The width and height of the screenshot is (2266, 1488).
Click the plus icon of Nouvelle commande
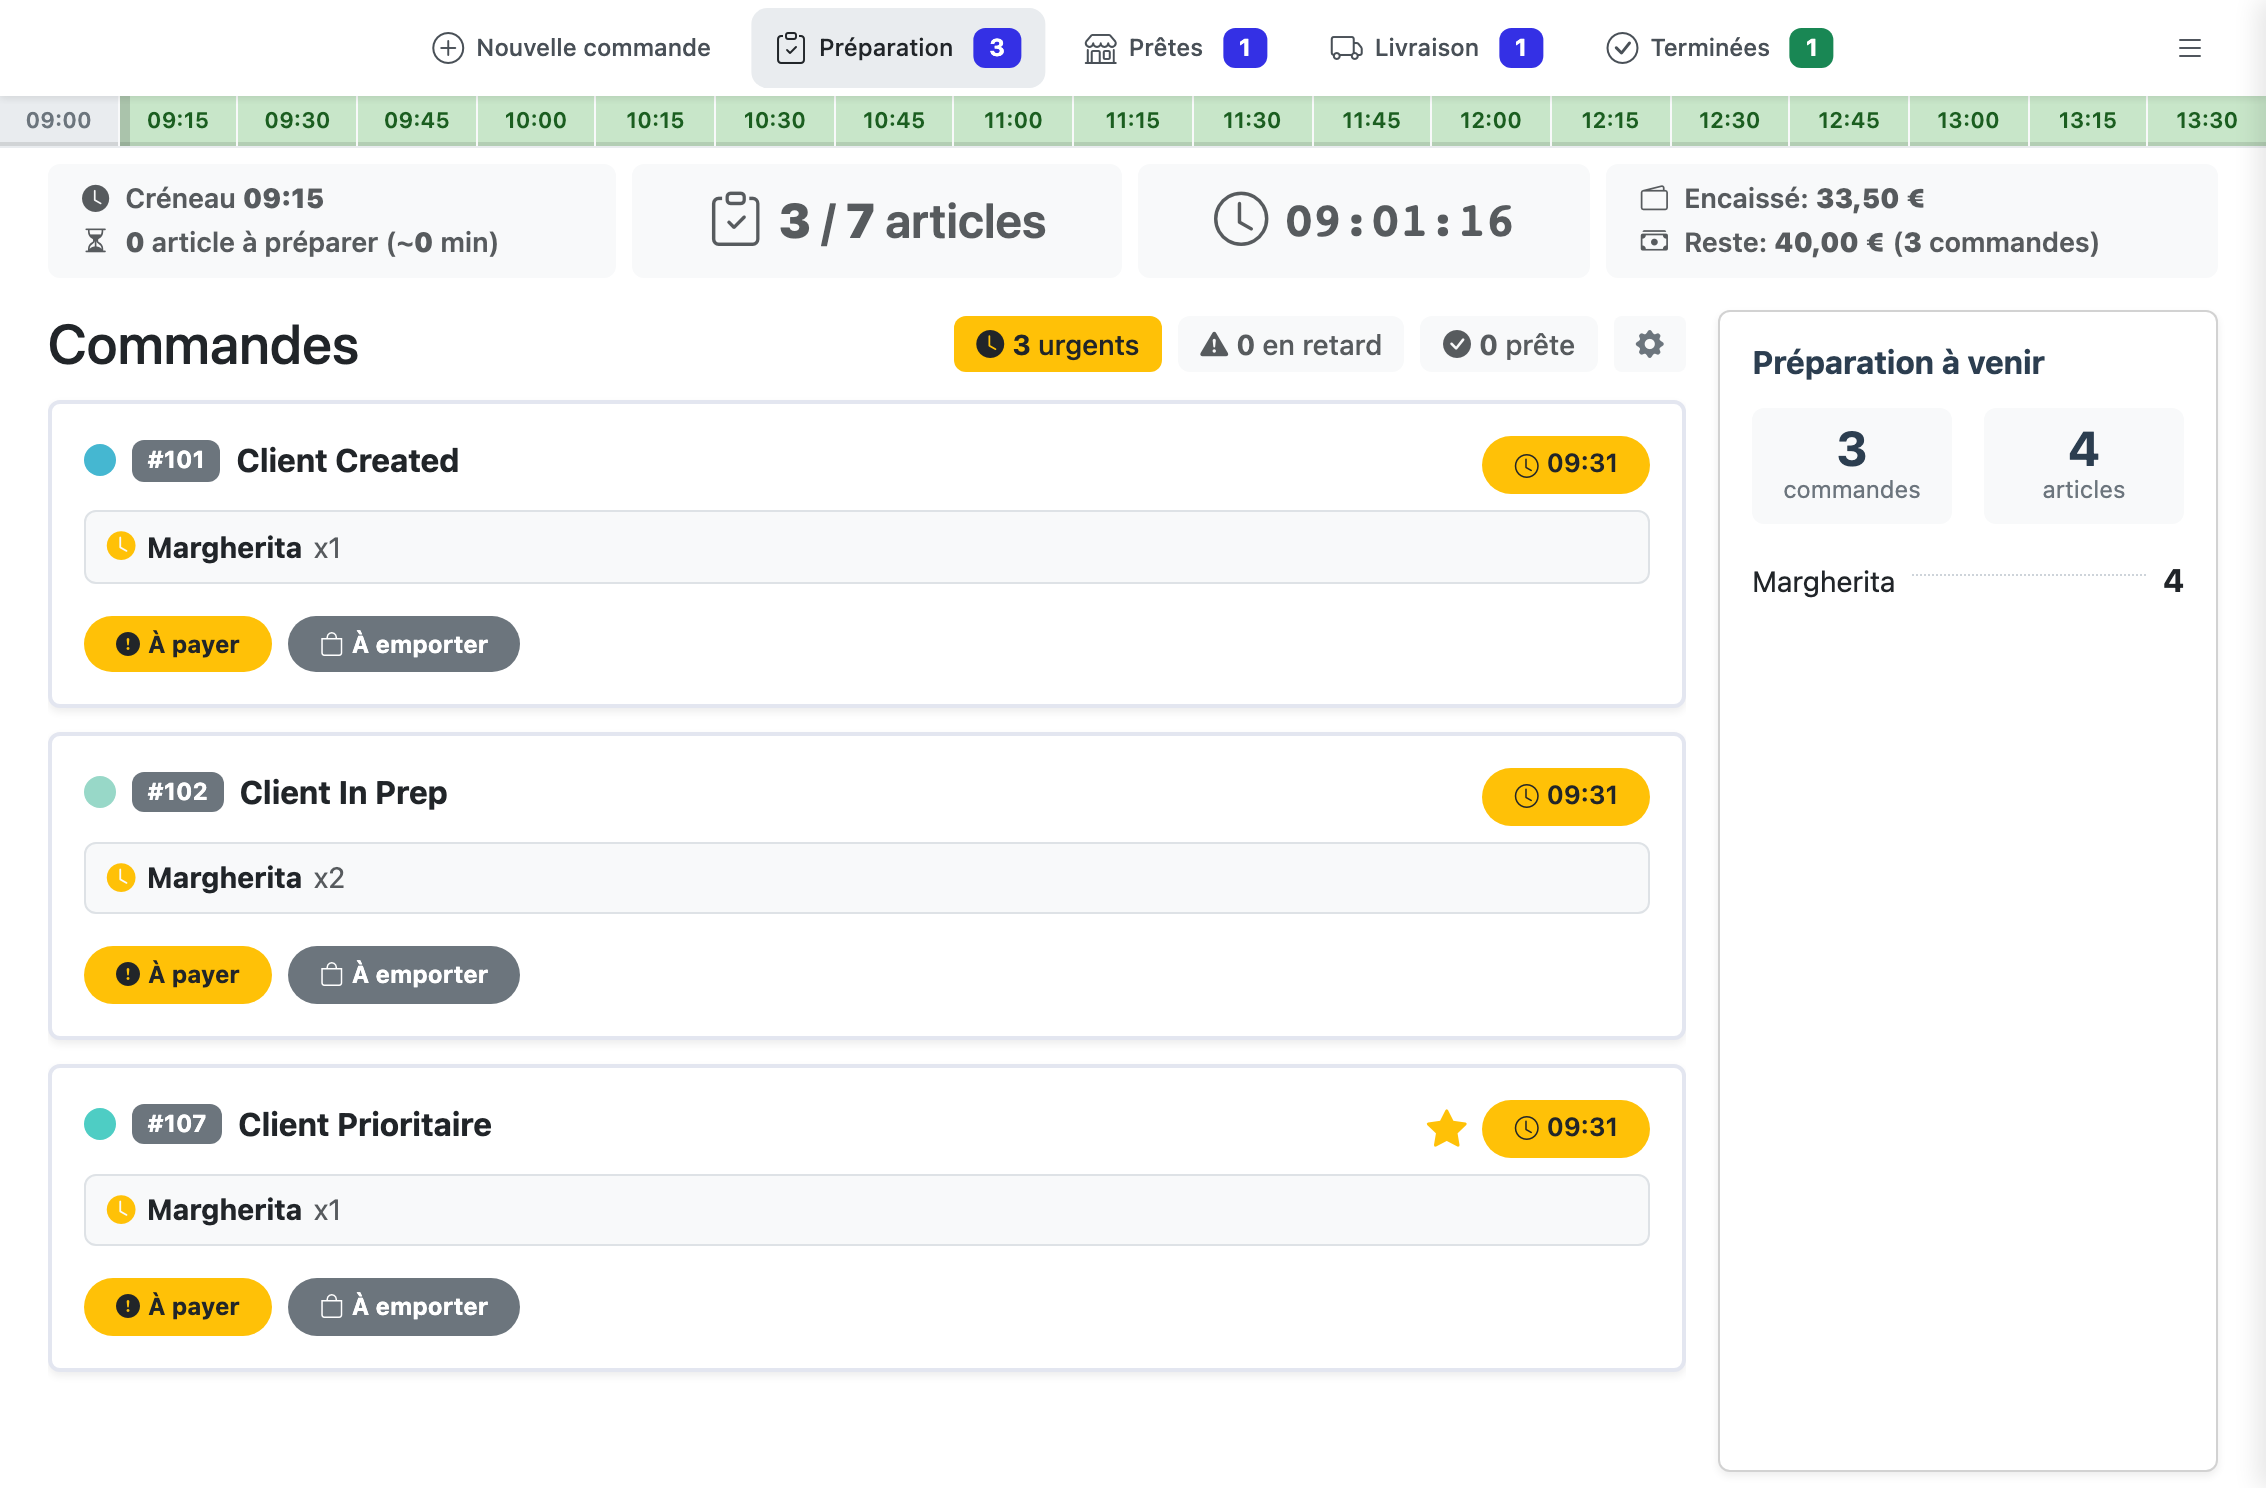tap(448, 48)
